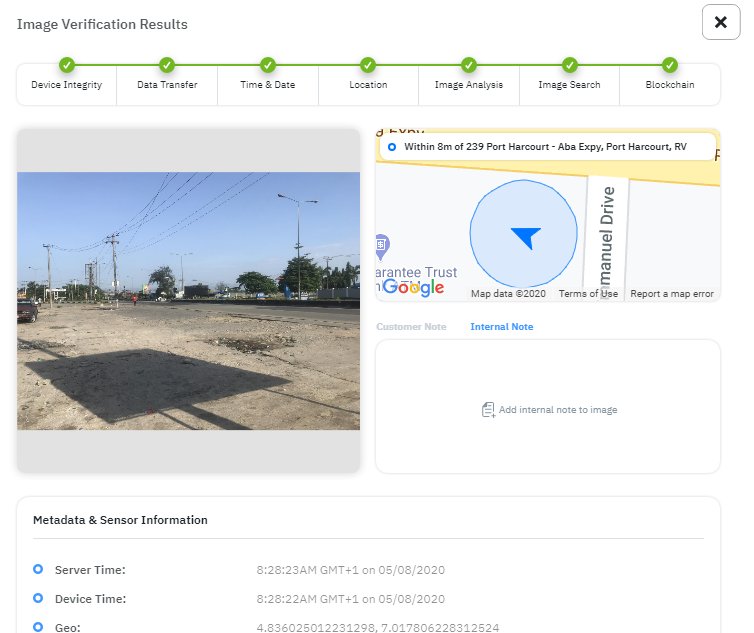The width and height of the screenshot is (754, 633).
Task: Click the Geo bullet icon
Action: [38, 627]
